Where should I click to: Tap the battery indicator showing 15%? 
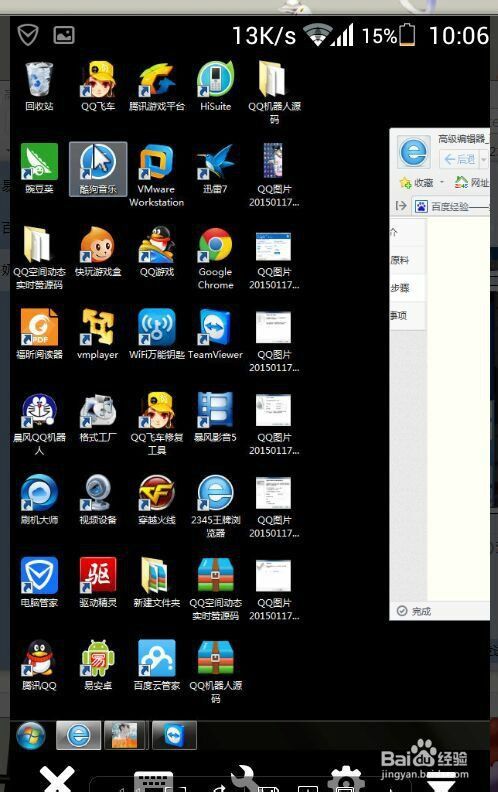point(388,35)
